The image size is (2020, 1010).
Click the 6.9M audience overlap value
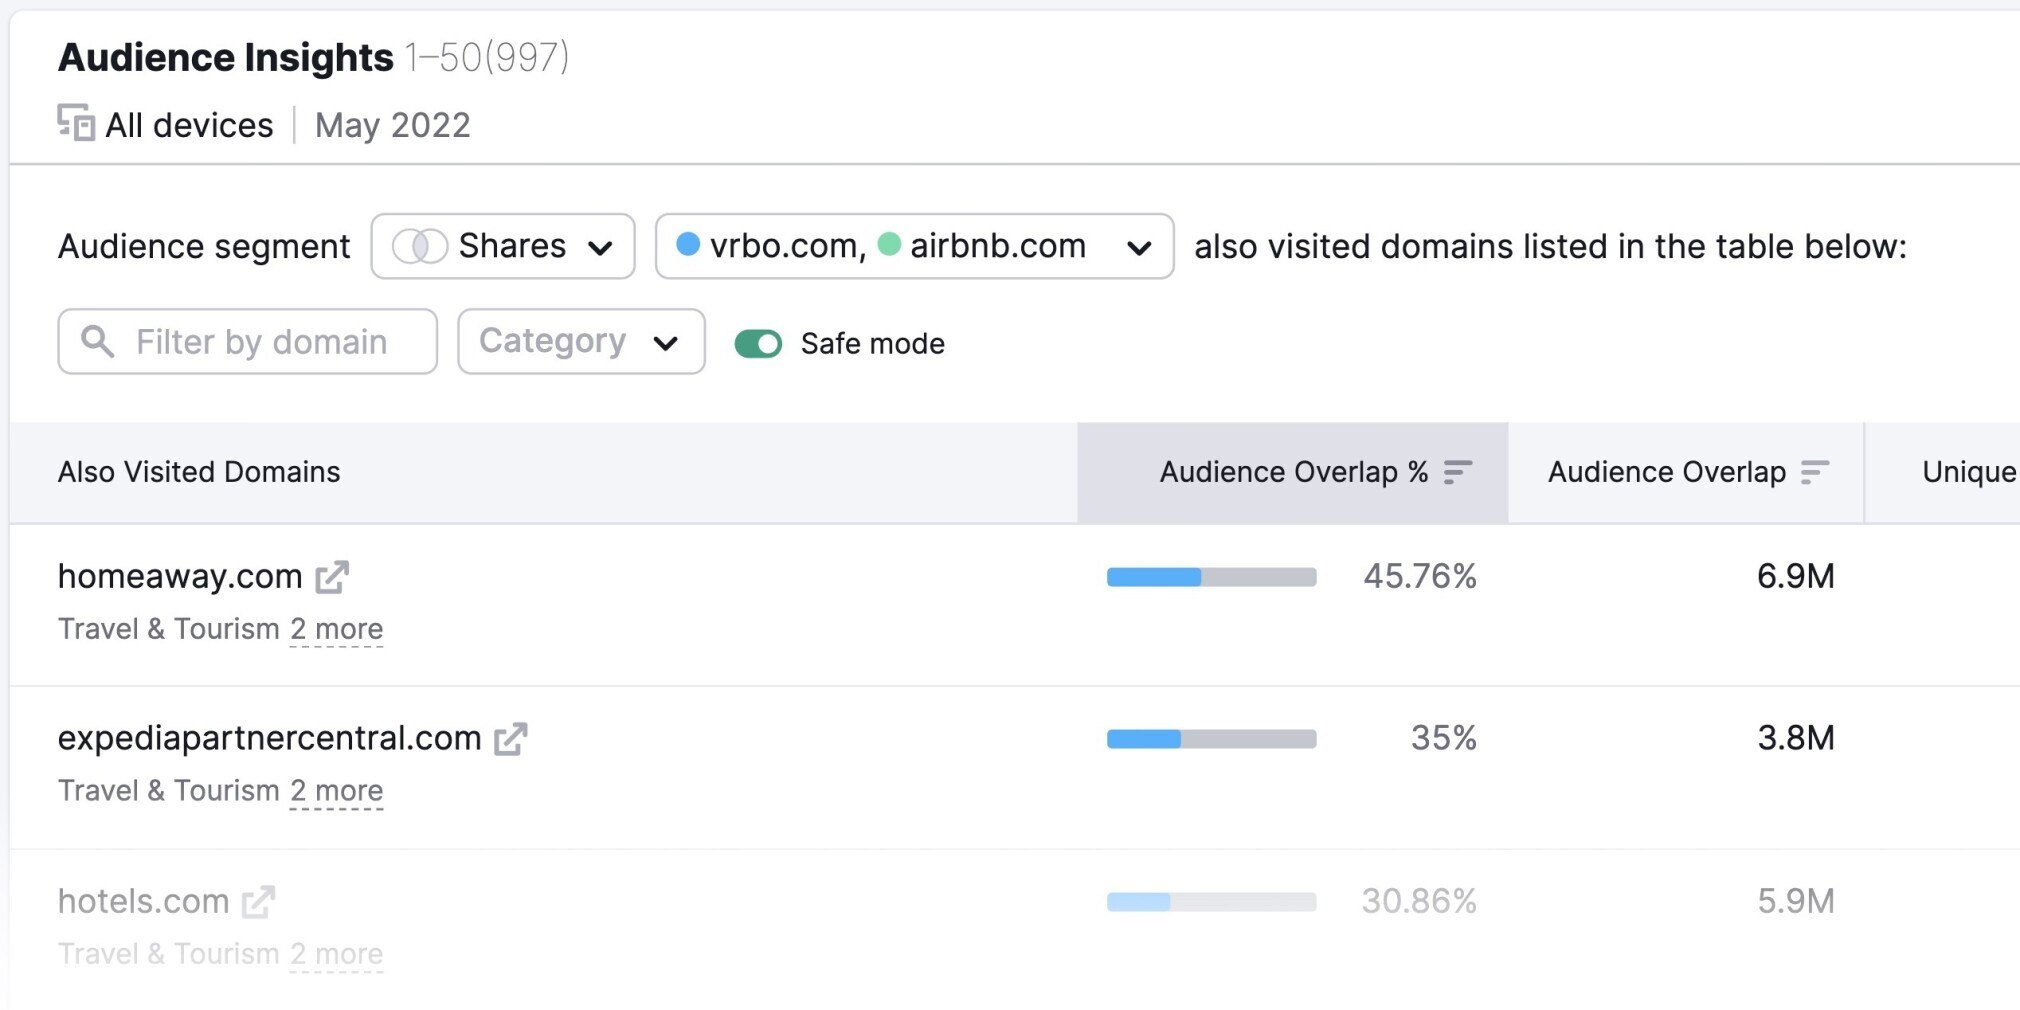click(x=1796, y=576)
